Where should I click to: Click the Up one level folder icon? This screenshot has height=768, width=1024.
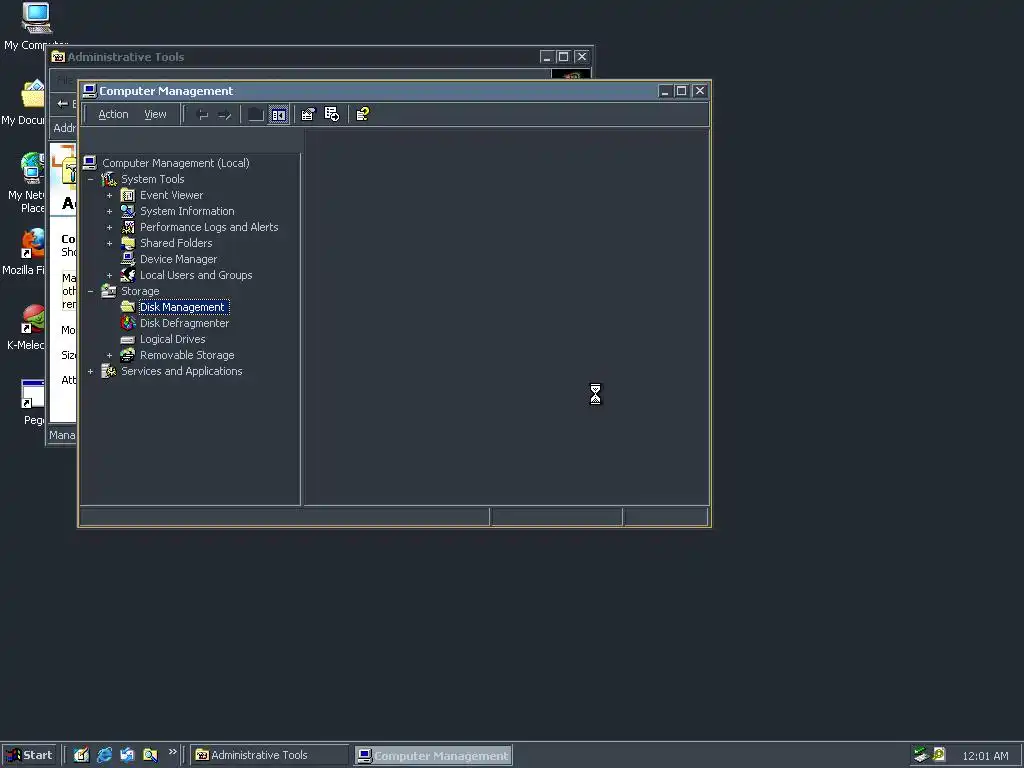[x=255, y=115]
